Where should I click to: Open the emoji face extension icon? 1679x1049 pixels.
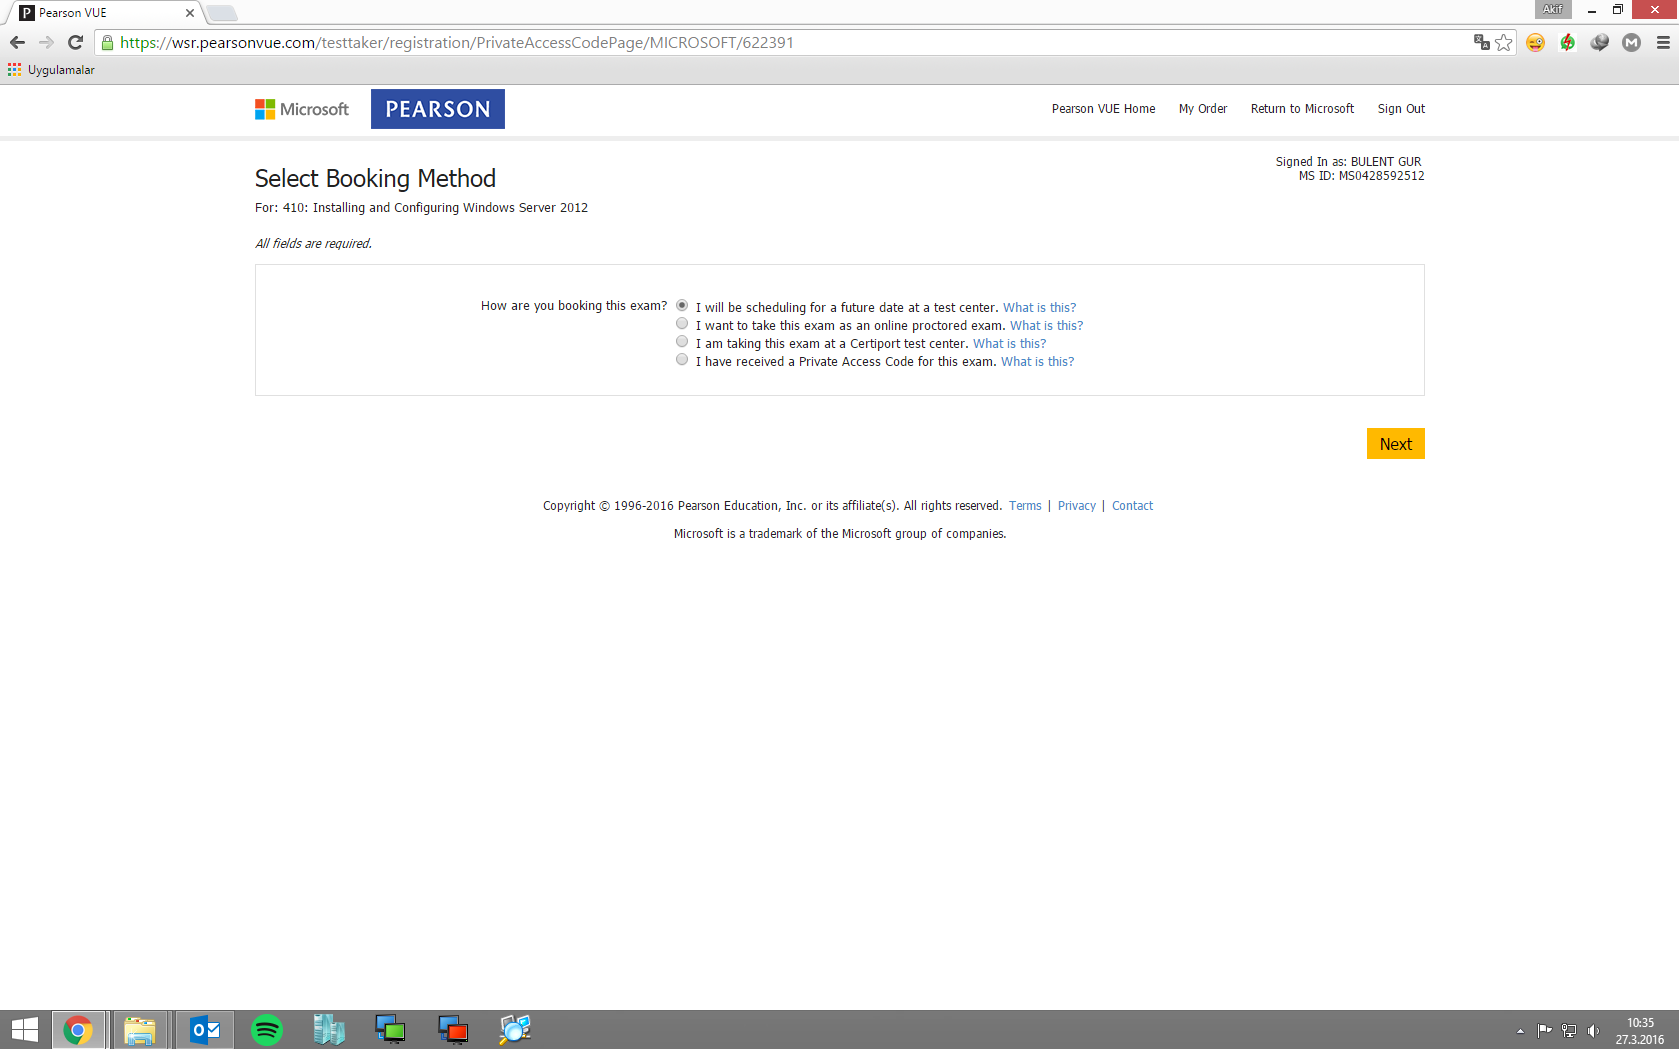(x=1536, y=42)
